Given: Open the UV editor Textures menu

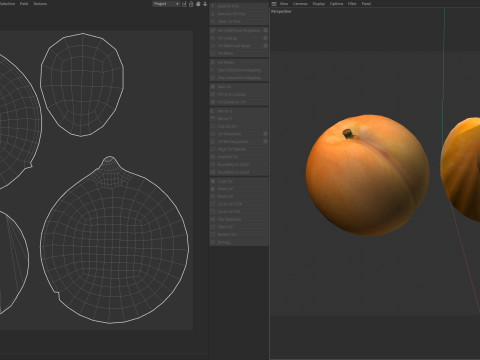Looking at the screenshot, I should 40,4.
